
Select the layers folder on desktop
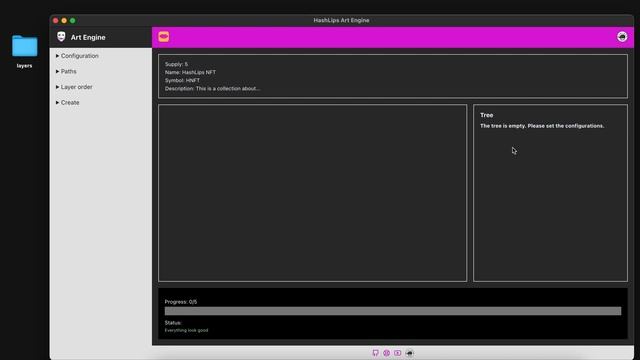point(24,51)
